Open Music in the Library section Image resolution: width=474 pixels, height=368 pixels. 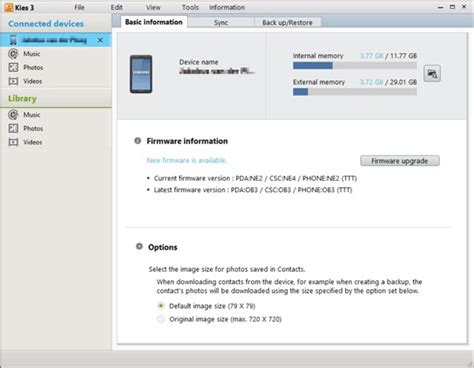31,115
